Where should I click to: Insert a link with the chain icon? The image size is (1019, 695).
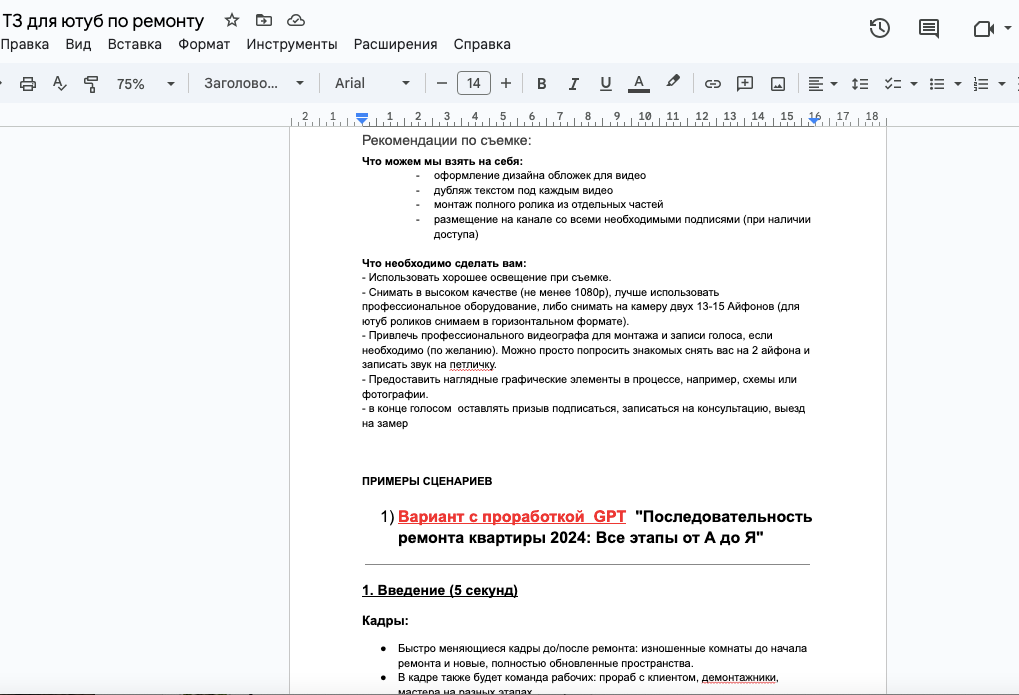713,83
